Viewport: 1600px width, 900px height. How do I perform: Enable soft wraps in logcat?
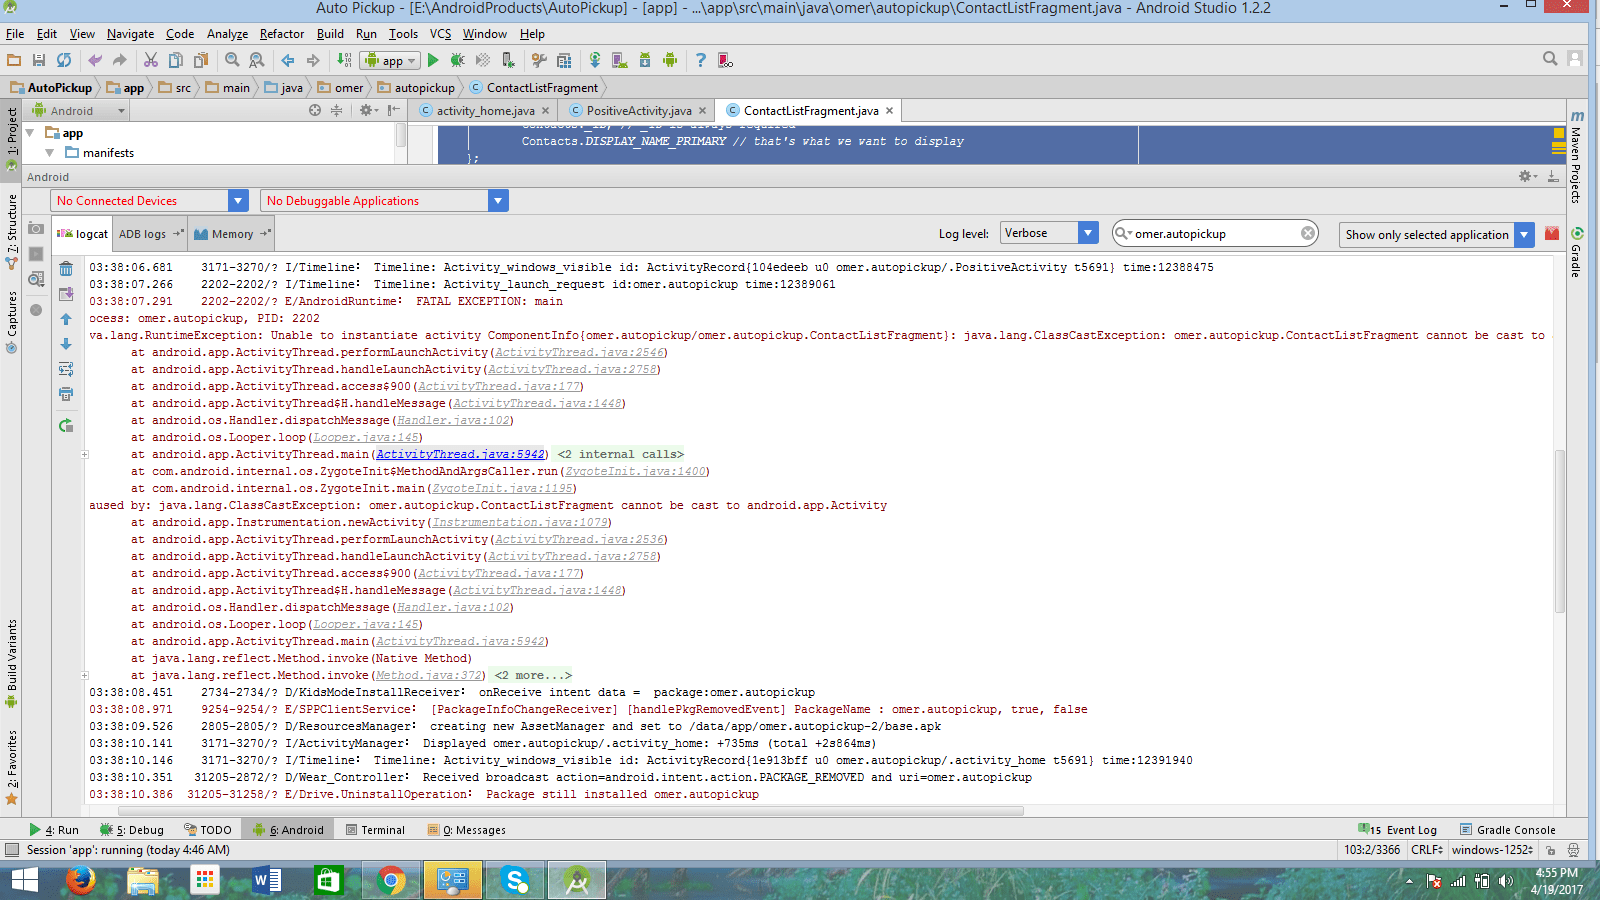click(x=66, y=368)
